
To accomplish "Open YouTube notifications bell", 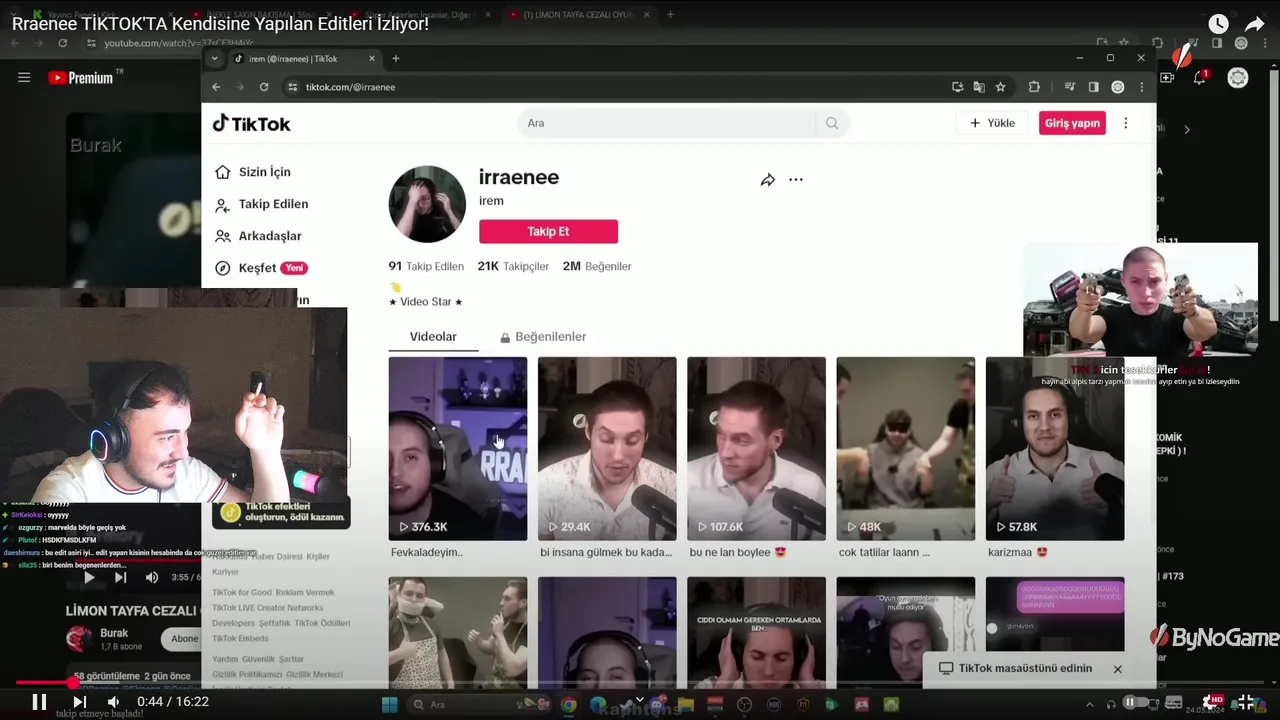I will coord(1200,77).
